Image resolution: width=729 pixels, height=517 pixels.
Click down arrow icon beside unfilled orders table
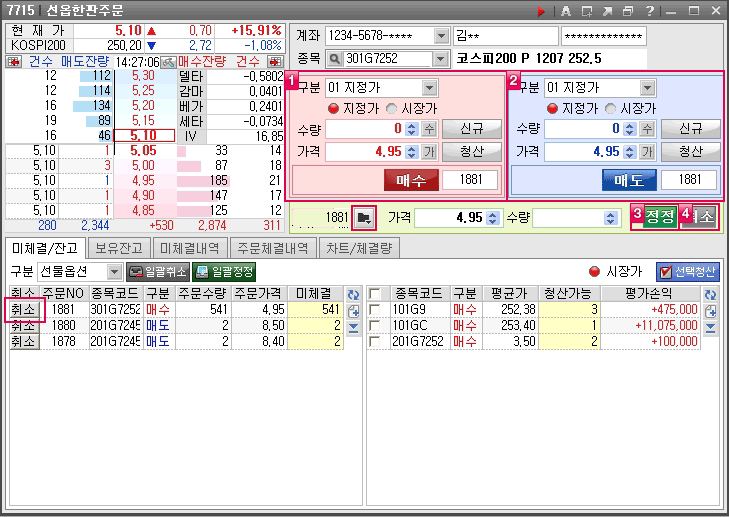[353, 328]
